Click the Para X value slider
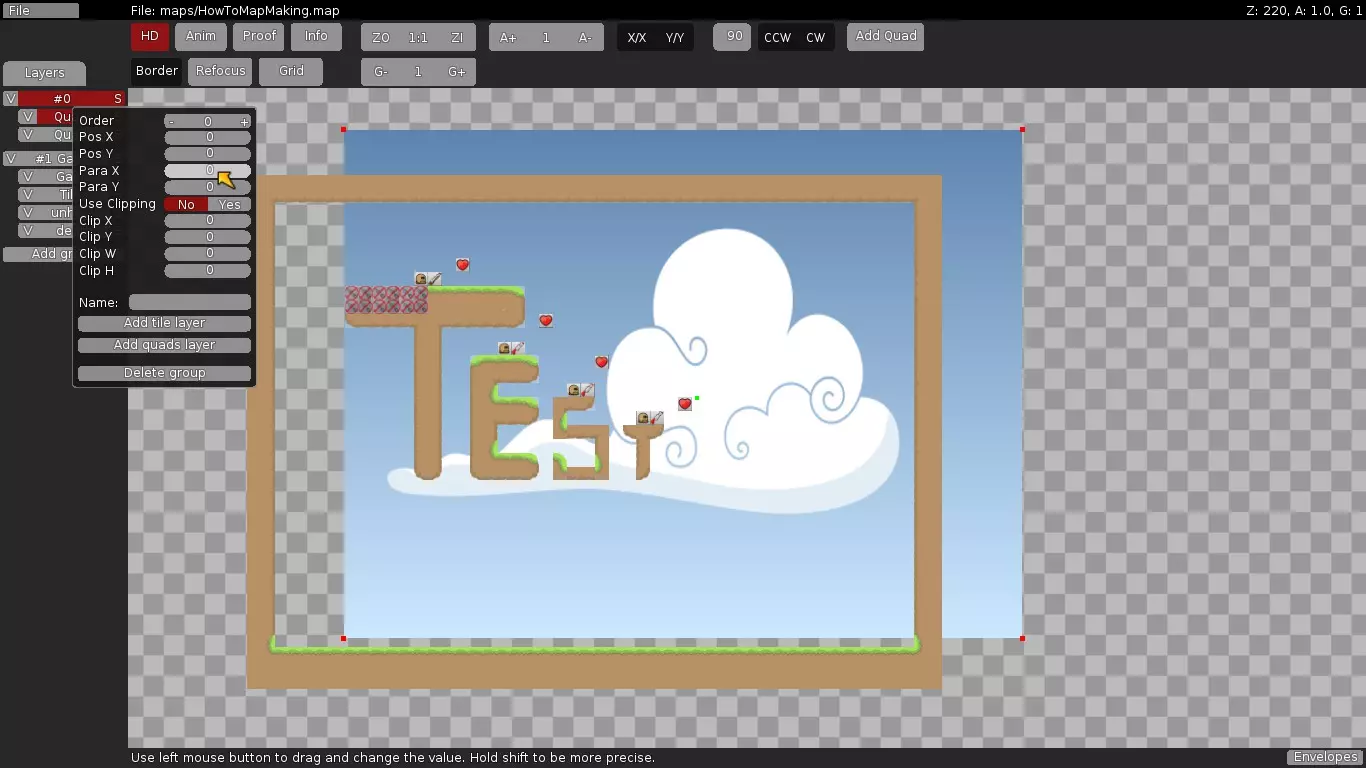The width and height of the screenshot is (1366, 768). tap(208, 171)
